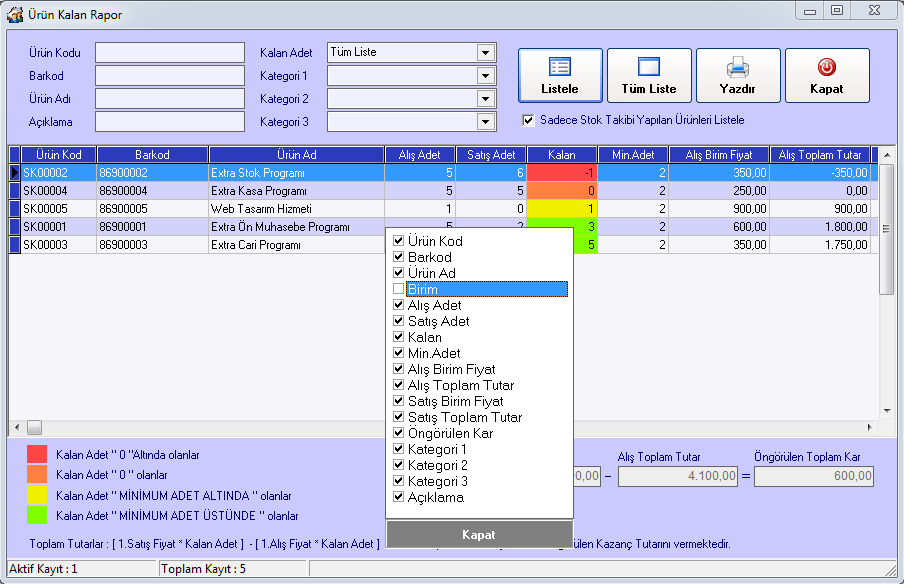This screenshot has width=904, height=584.
Task: Click the Ürün Adı input field
Action: coord(170,99)
